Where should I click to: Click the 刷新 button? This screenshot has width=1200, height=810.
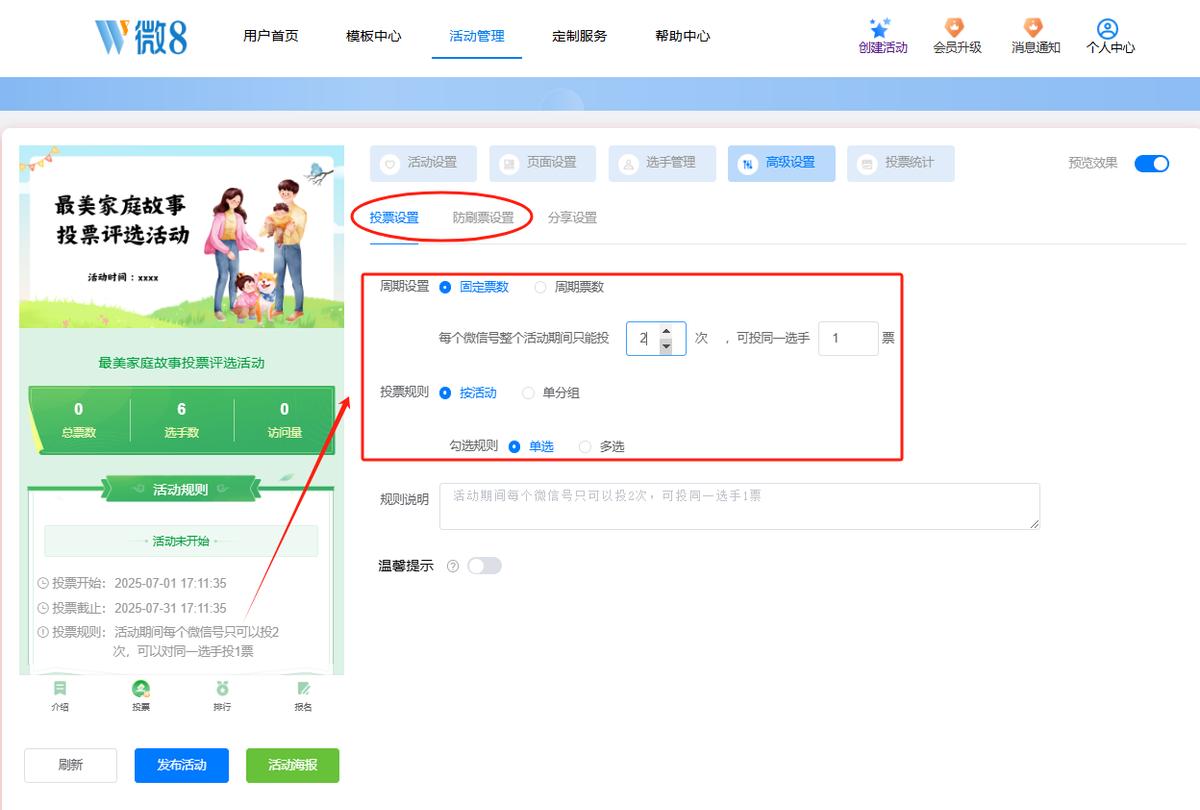[x=71, y=765]
